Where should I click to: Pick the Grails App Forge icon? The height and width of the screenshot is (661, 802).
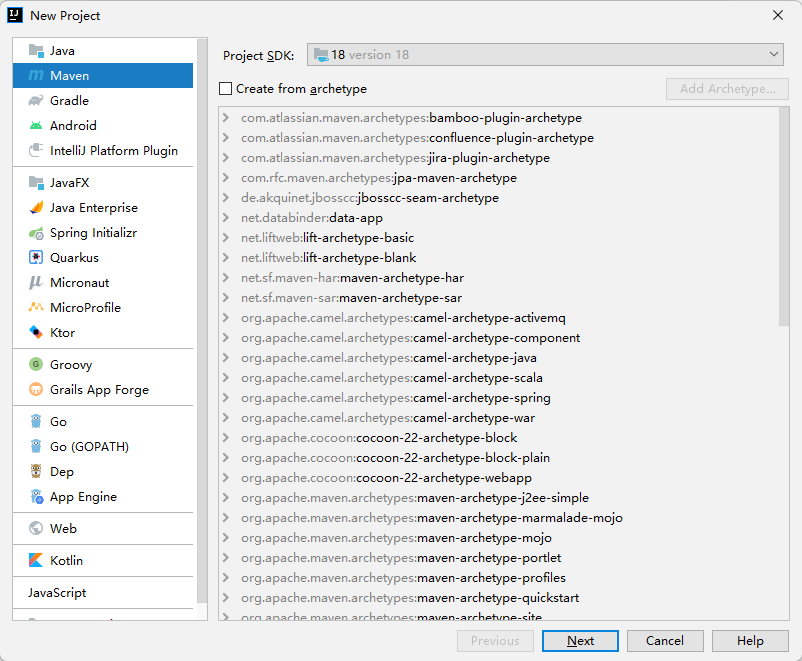point(36,390)
